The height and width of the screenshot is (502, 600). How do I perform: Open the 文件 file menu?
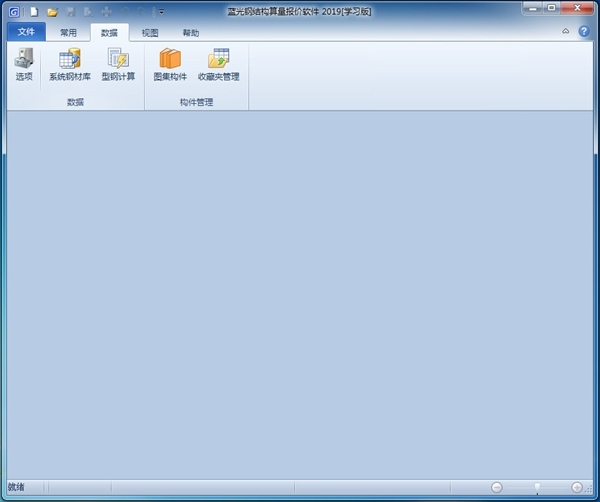26,32
